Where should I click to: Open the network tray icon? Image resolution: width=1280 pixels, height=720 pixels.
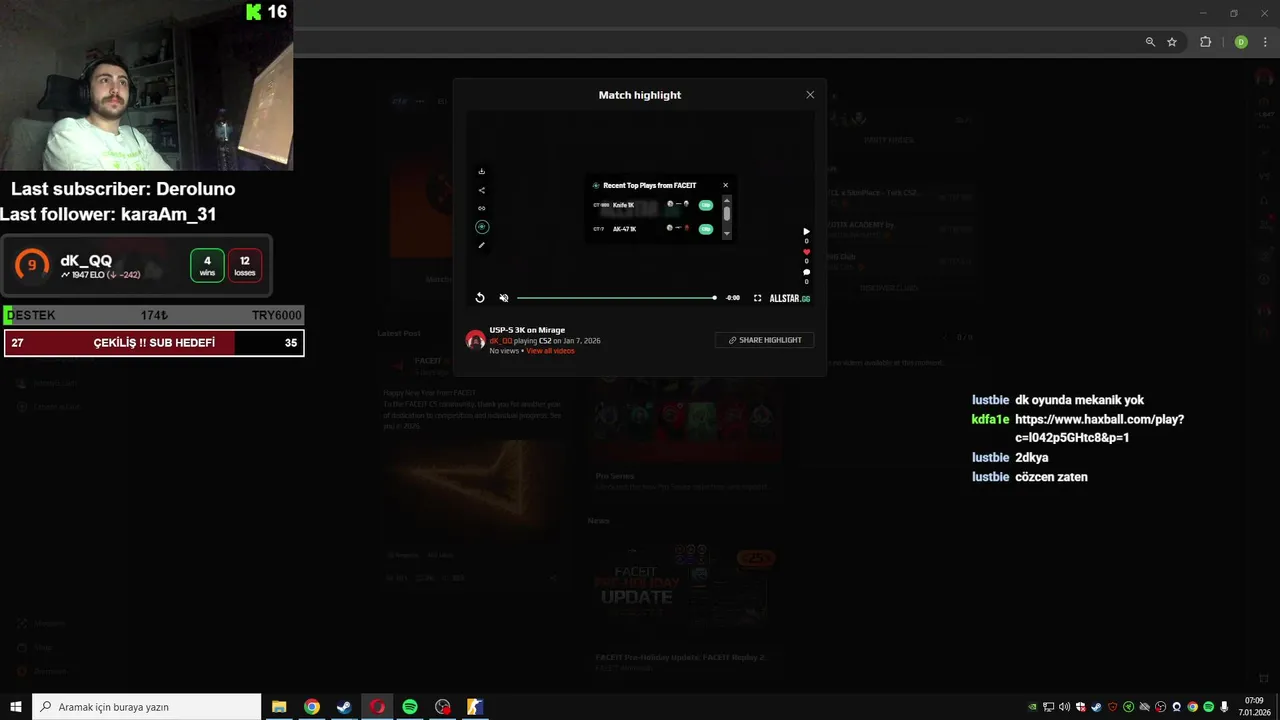(x=1048, y=707)
